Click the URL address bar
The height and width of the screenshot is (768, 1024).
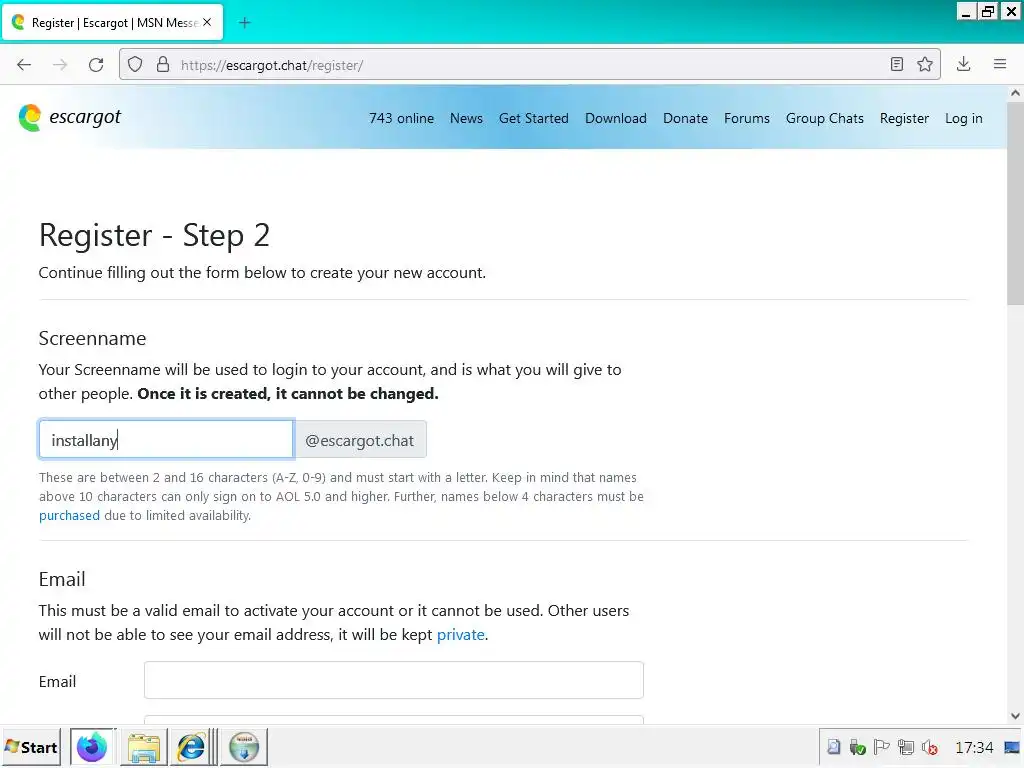tap(529, 65)
